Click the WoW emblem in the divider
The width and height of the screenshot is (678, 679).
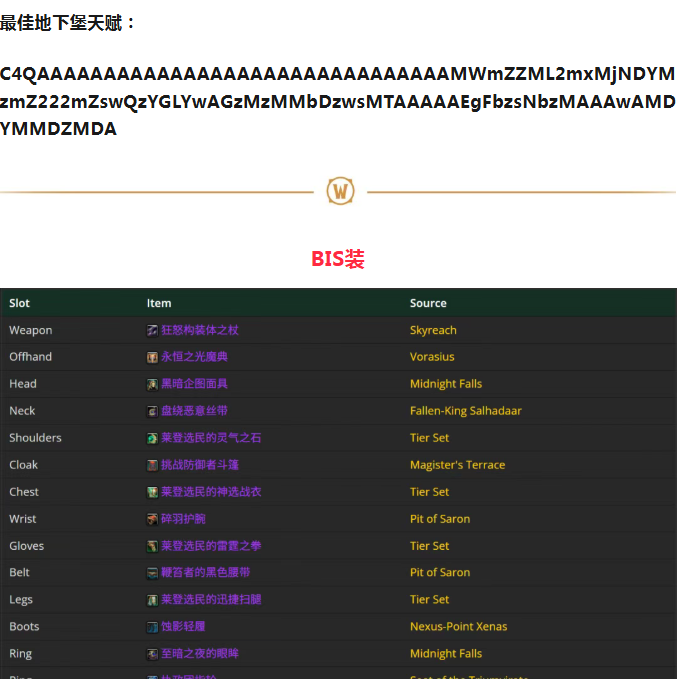pos(340,191)
